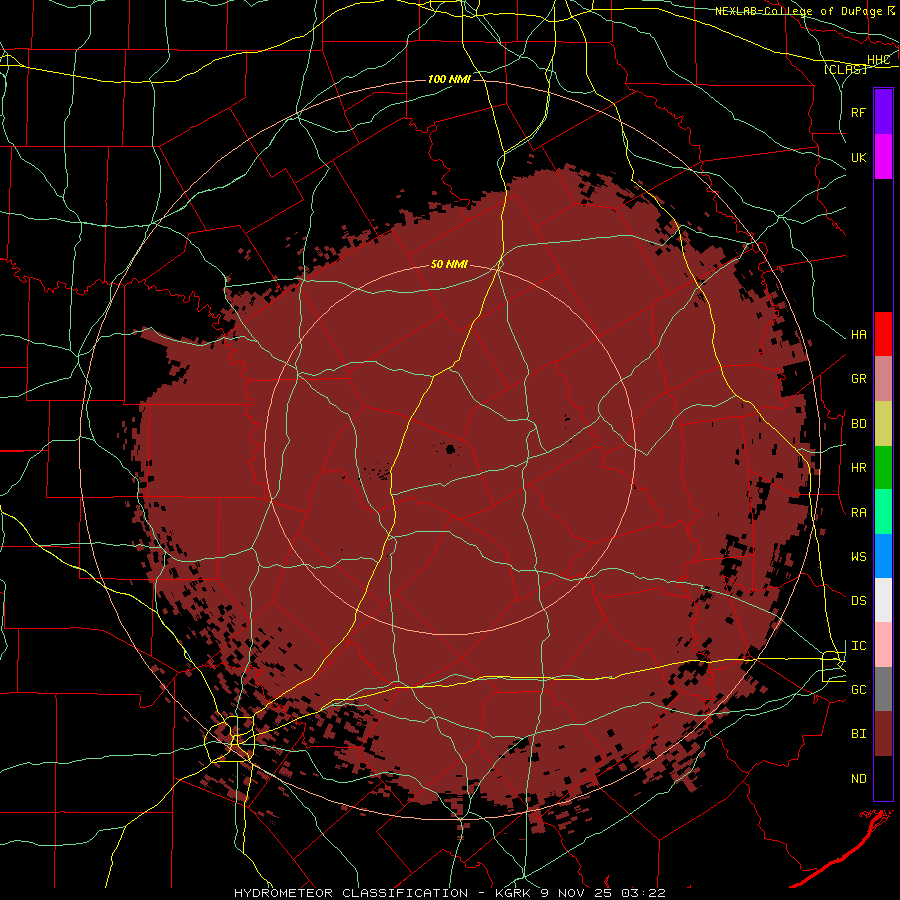Click the 50 NMI range ring label
The height and width of the screenshot is (900, 900).
(x=449, y=264)
